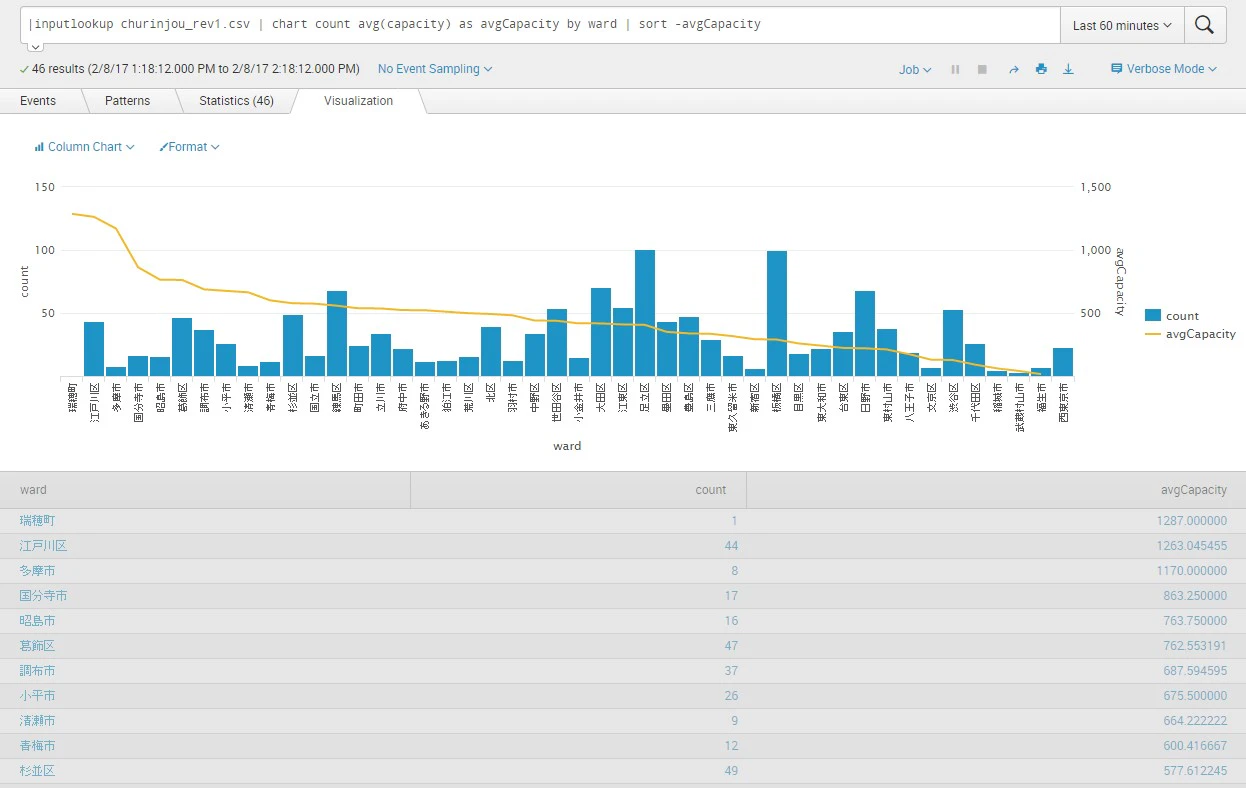Click the avgCapacity value 664.222222
This screenshot has height=788, width=1246.
(x=1195, y=721)
